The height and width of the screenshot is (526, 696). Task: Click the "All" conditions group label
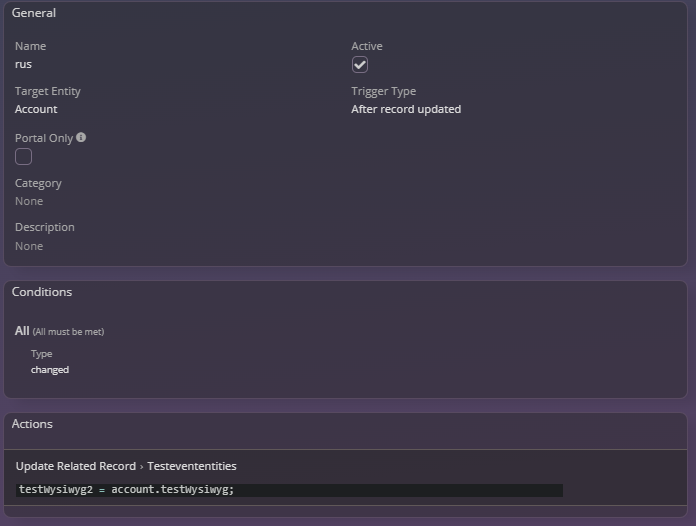coord(22,330)
